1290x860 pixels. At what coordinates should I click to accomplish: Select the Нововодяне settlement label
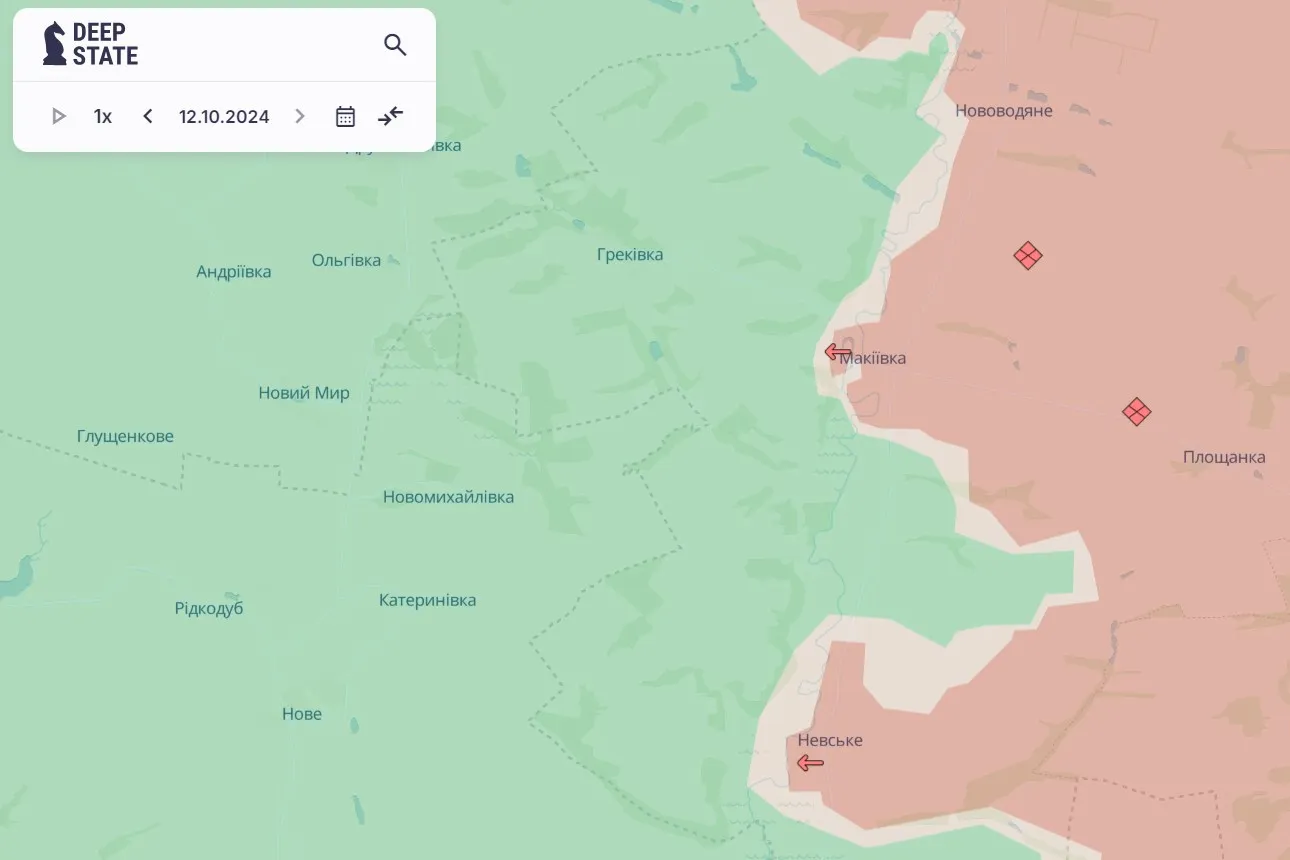point(1003,111)
